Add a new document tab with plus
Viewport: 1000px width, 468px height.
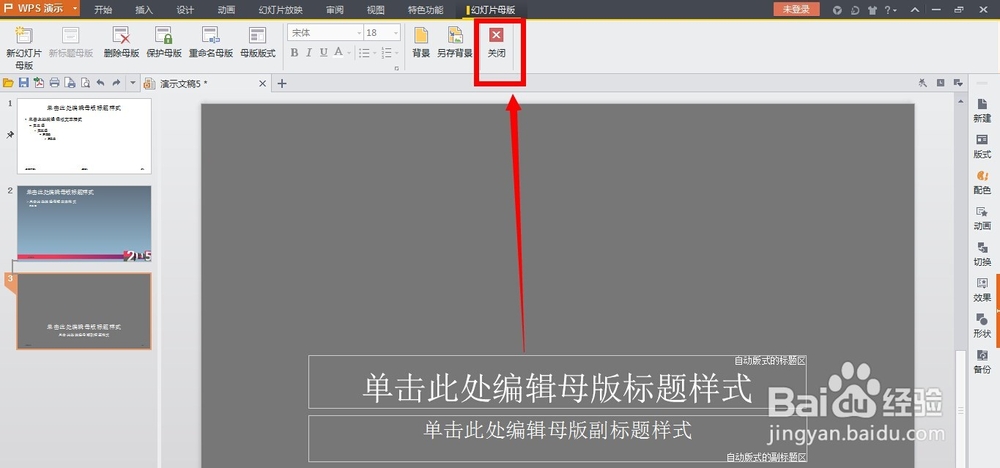282,84
